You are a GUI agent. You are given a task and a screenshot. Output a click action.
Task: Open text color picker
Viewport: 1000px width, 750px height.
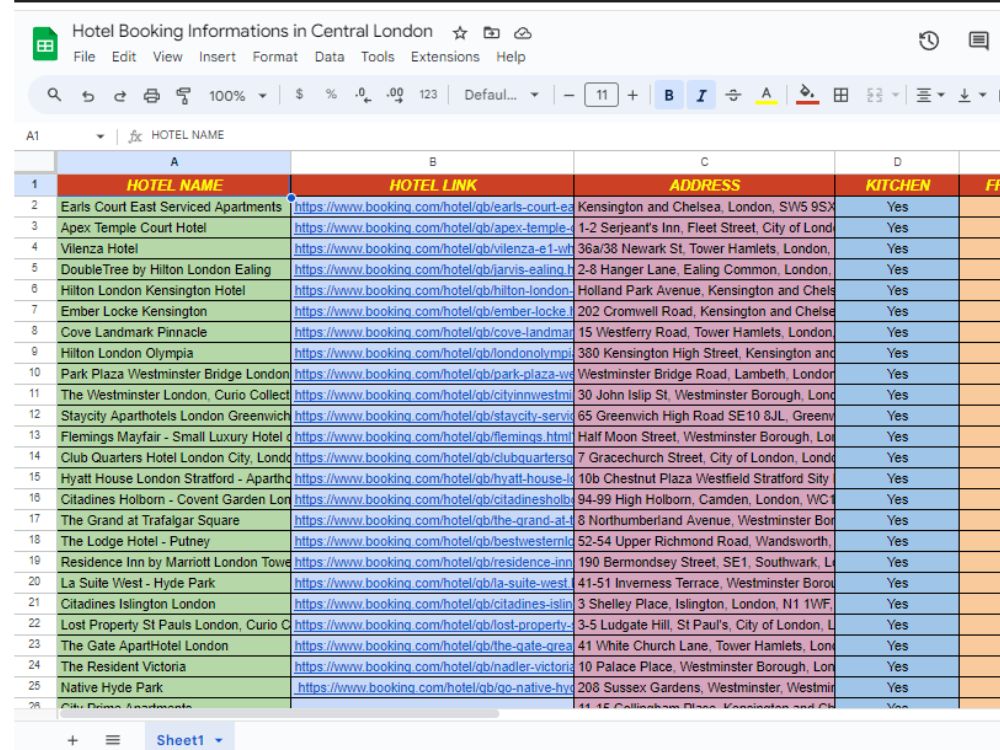pos(766,95)
